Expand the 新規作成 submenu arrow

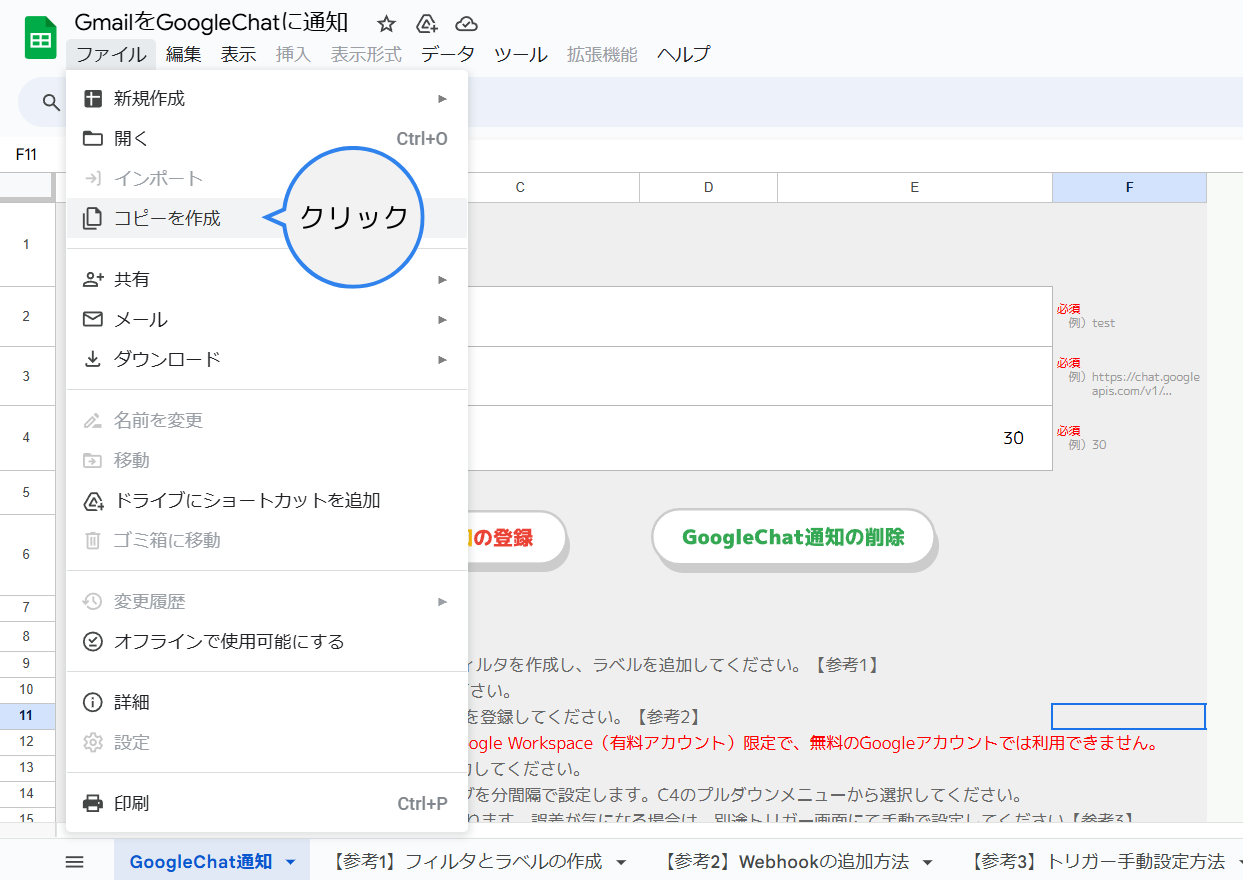click(x=442, y=98)
